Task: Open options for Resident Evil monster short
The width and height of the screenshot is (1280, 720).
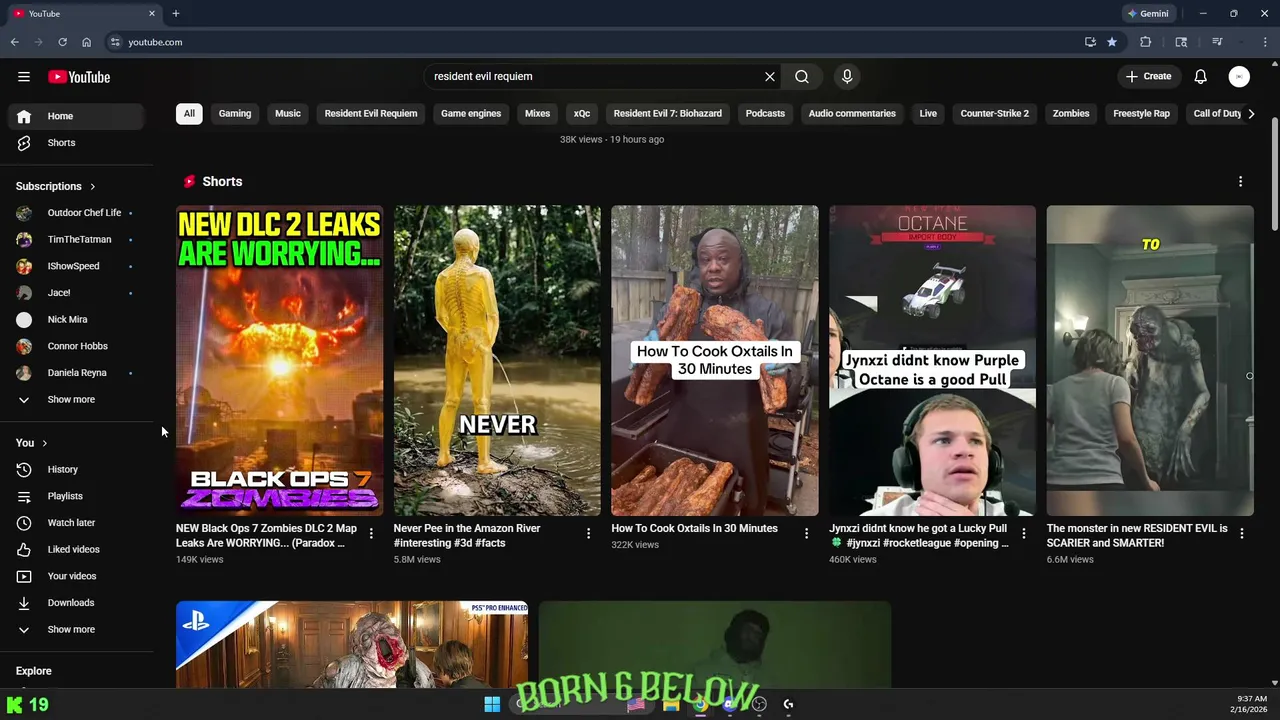Action: (x=1241, y=534)
